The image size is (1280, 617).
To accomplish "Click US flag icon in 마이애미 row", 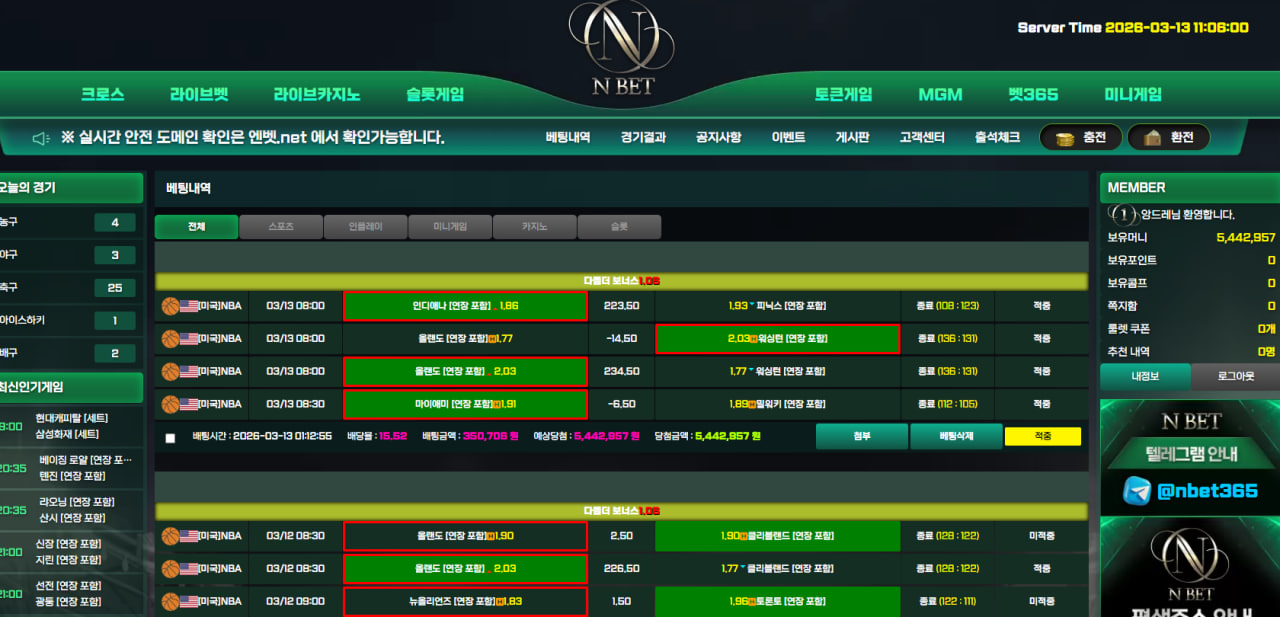I will coord(188,404).
